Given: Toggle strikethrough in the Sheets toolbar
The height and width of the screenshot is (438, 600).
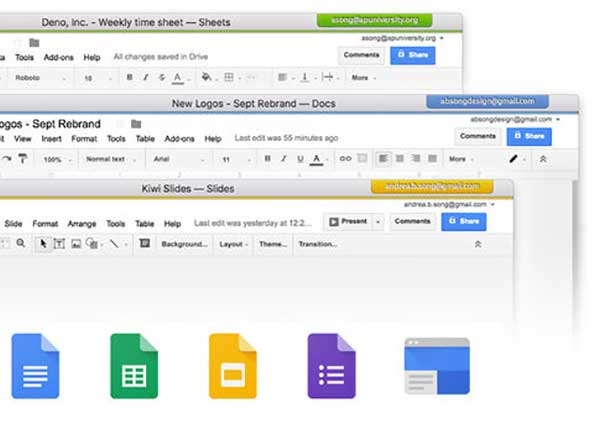Looking at the screenshot, I should click(x=162, y=77).
